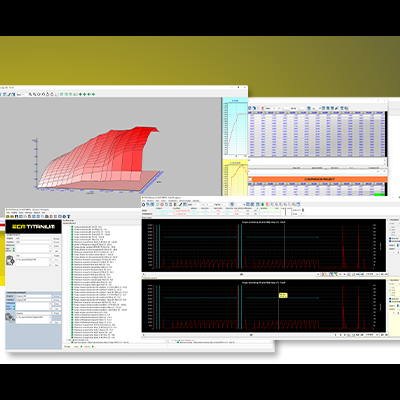Click the yellow tooltip on the lower graph

click(283, 295)
